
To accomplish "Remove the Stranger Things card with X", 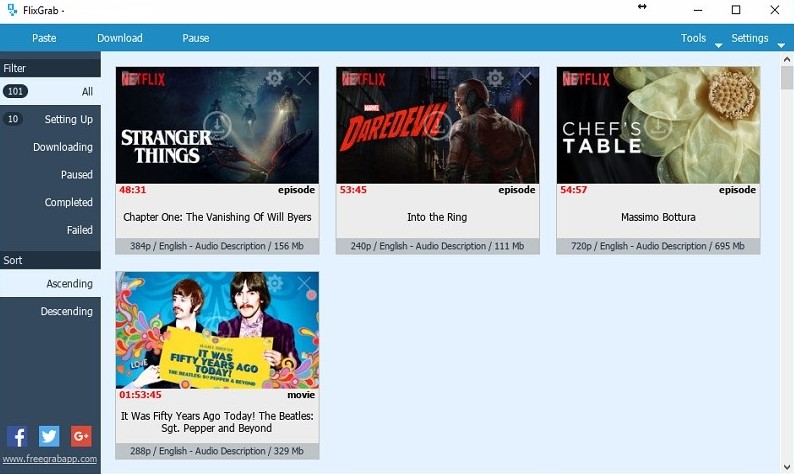I will pyautogui.click(x=304, y=78).
